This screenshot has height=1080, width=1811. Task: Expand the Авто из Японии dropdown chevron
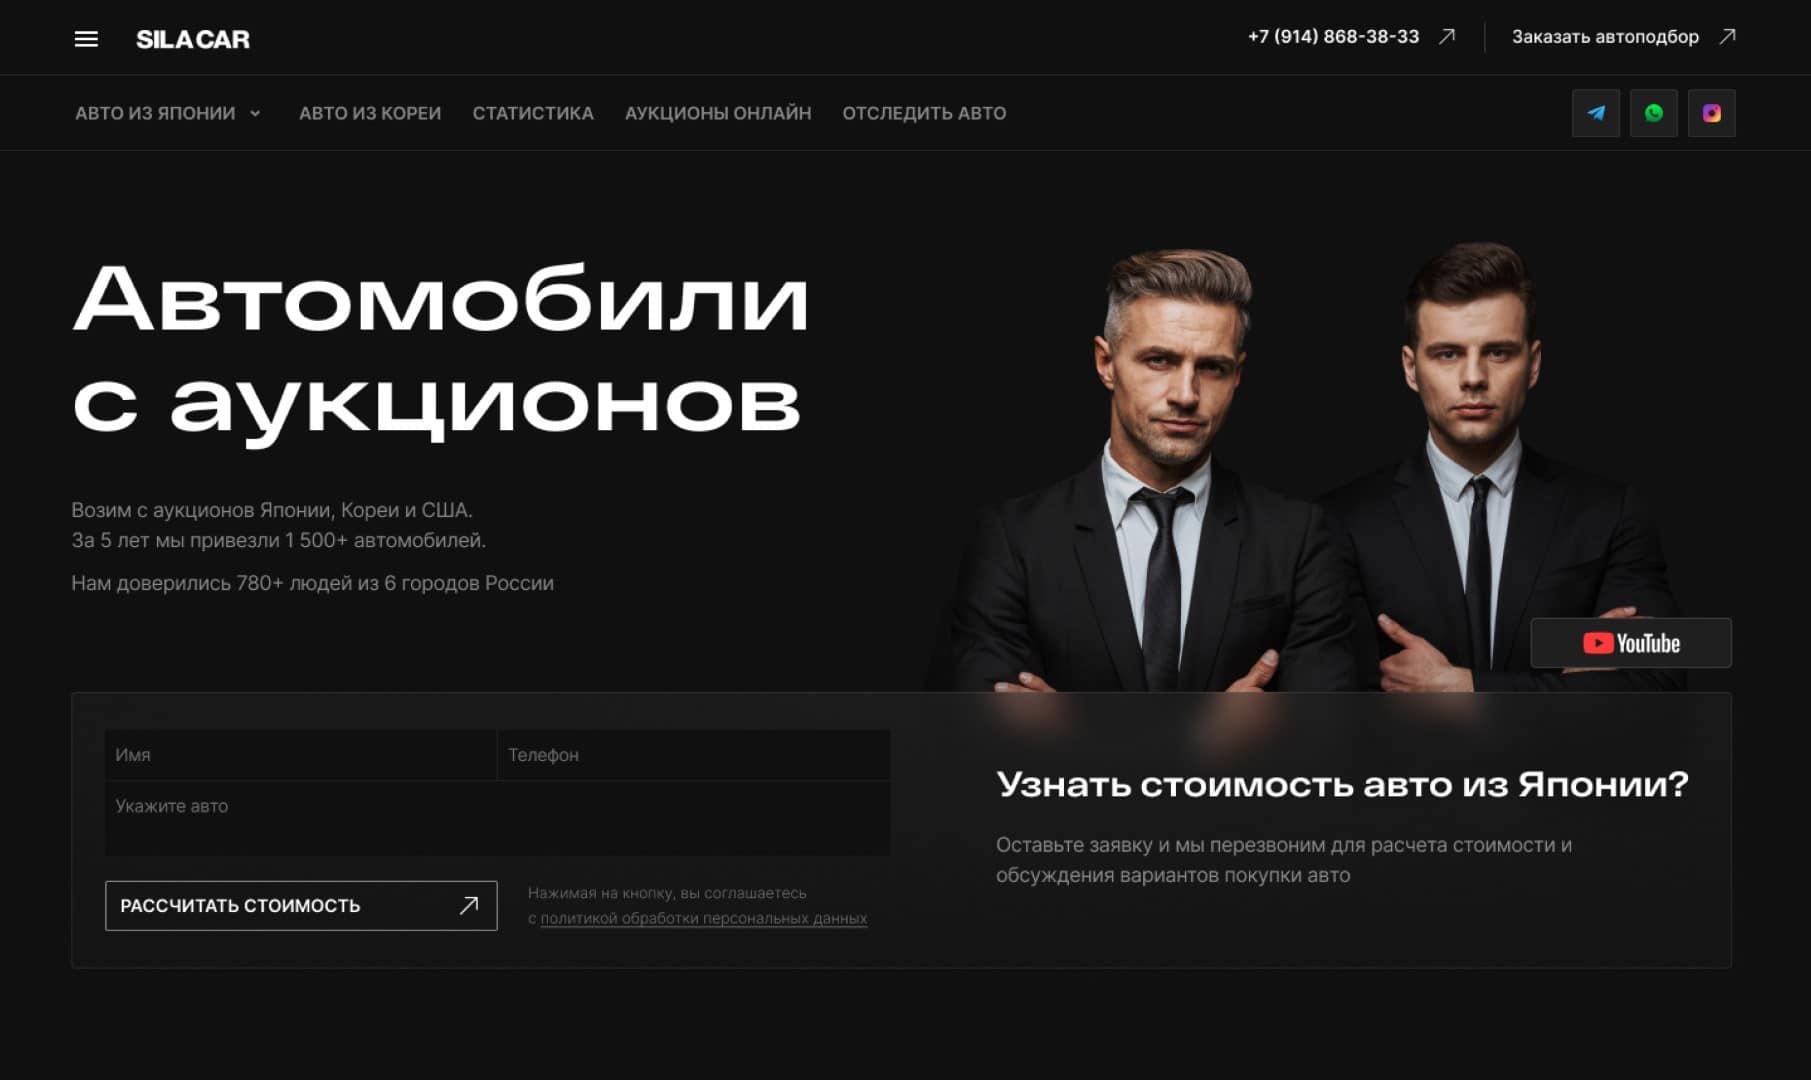(x=255, y=114)
